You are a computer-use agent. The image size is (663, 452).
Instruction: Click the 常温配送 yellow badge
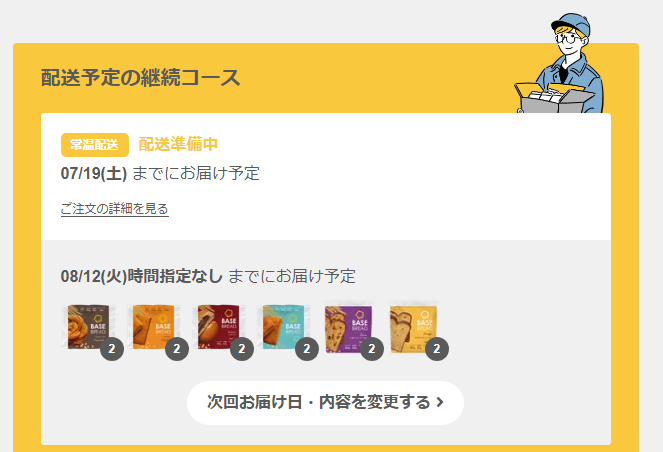pyautogui.click(x=95, y=145)
